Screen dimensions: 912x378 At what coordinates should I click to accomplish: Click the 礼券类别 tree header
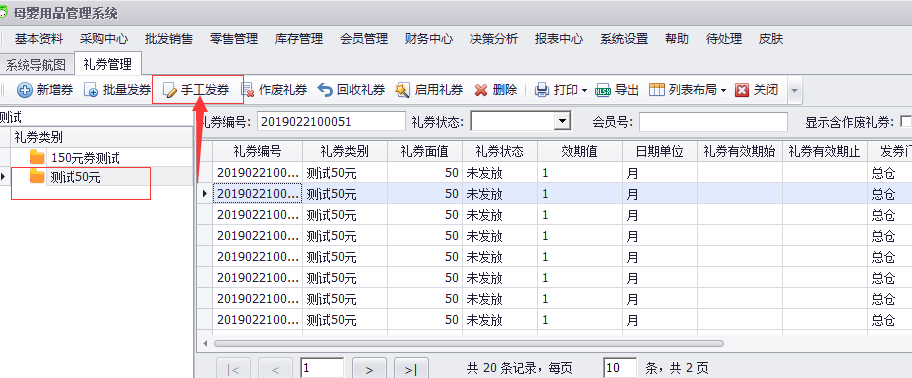(101, 137)
